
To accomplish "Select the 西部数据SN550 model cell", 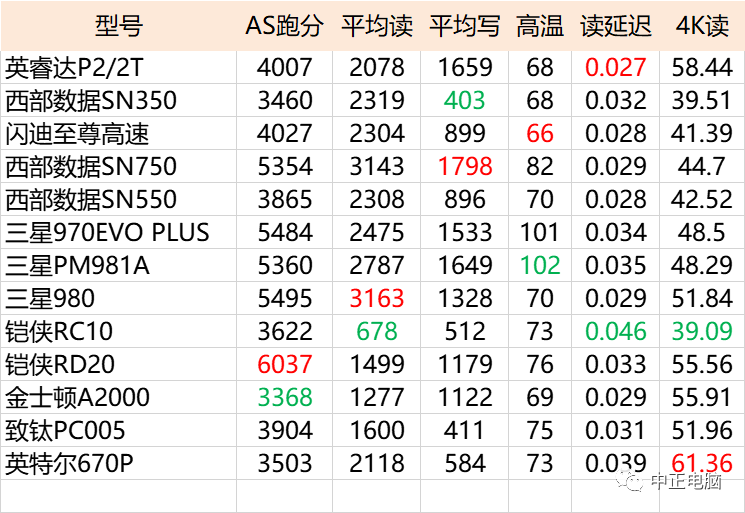I will point(119,199).
